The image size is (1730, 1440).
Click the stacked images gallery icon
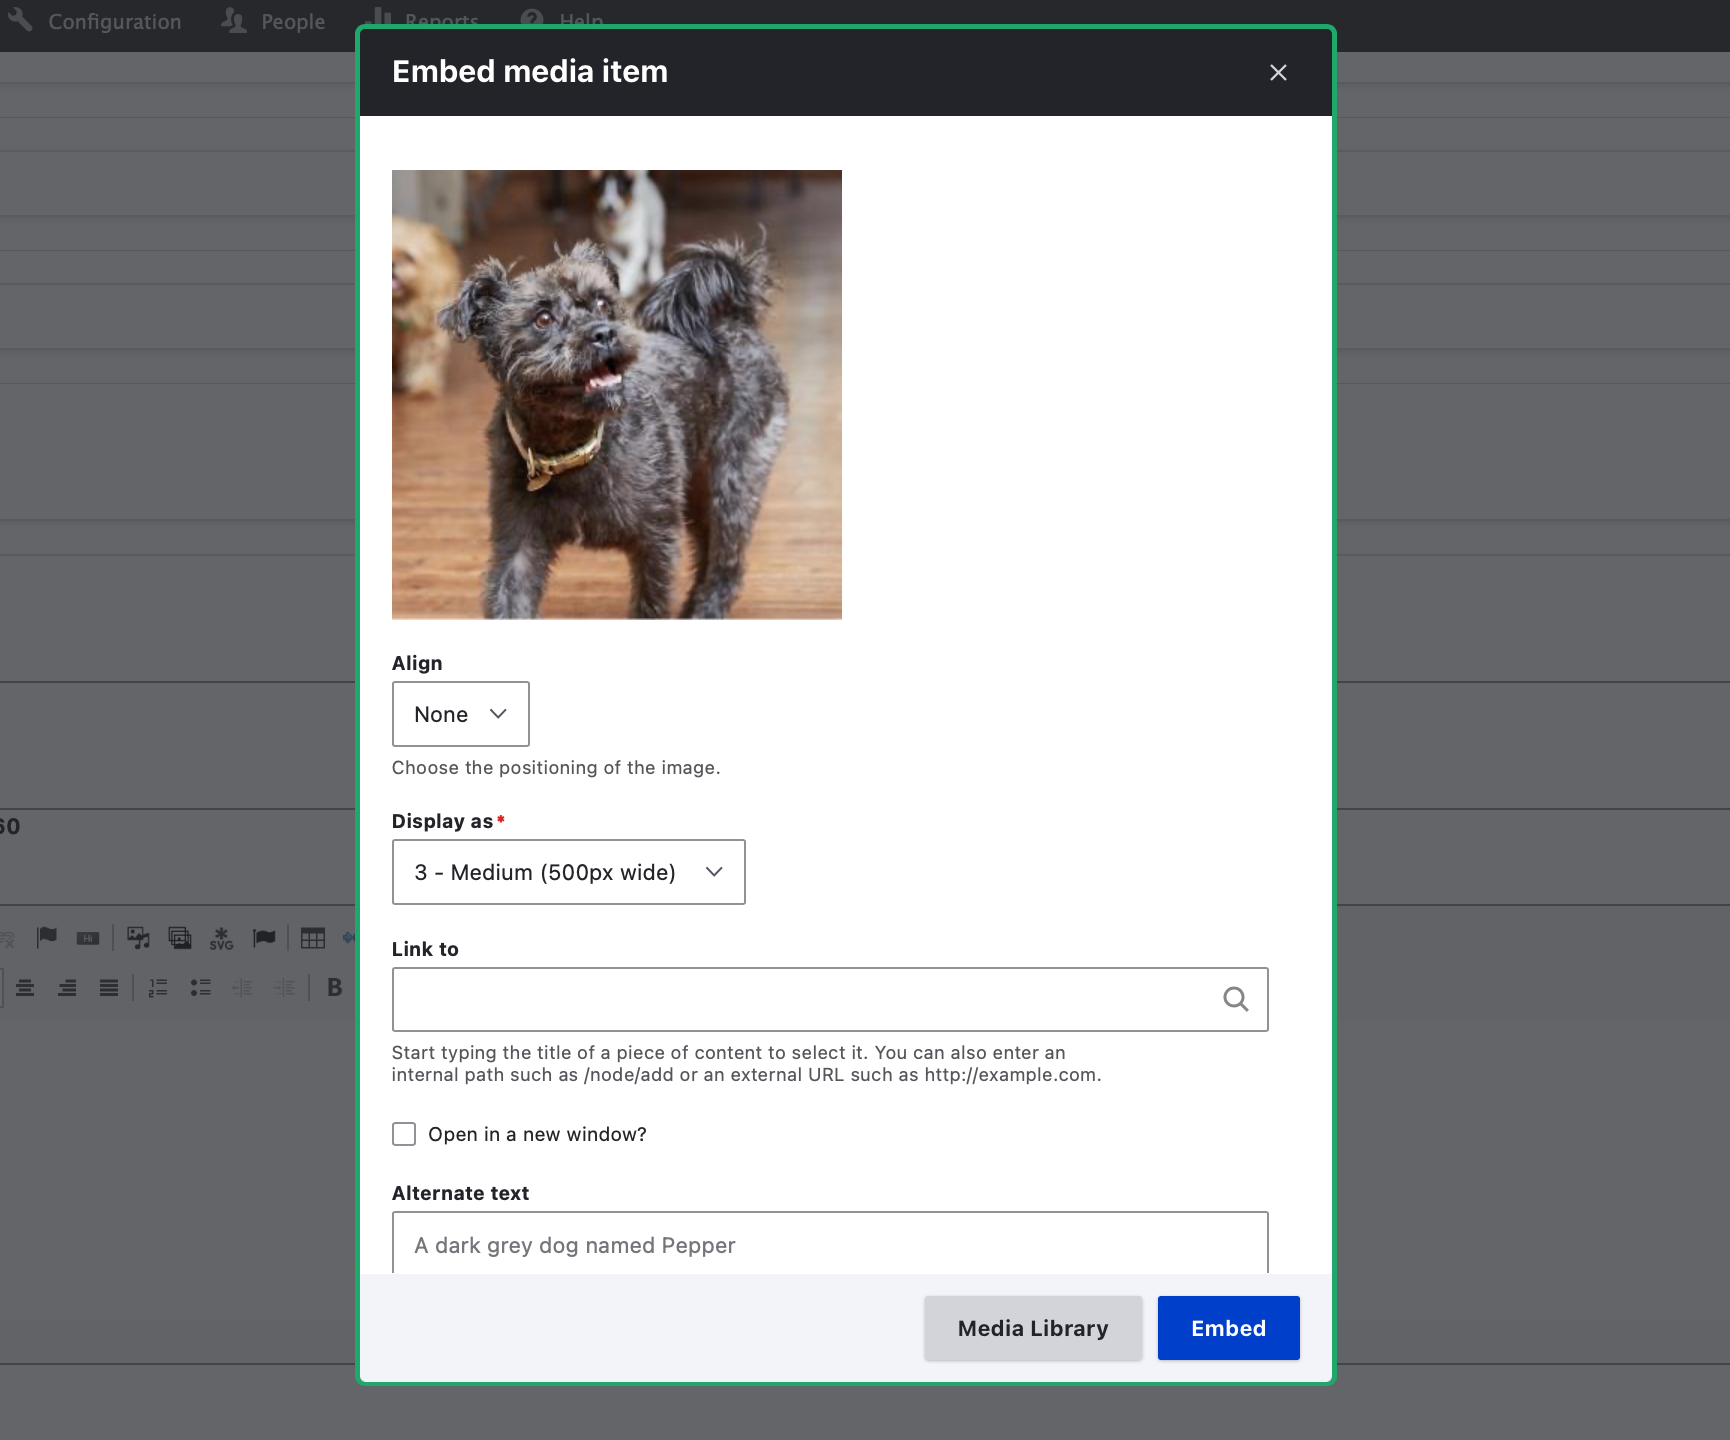click(180, 938)
